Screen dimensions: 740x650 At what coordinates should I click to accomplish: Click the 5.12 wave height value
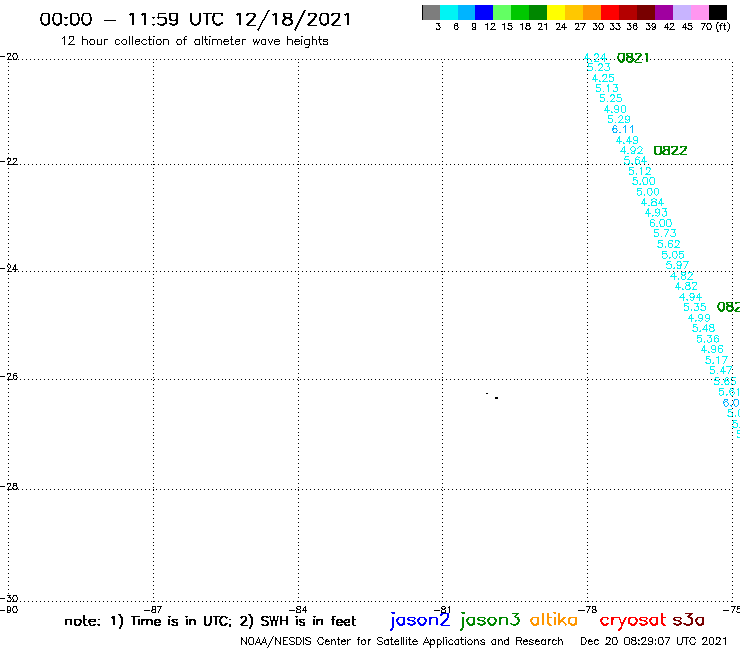(640, 171)
